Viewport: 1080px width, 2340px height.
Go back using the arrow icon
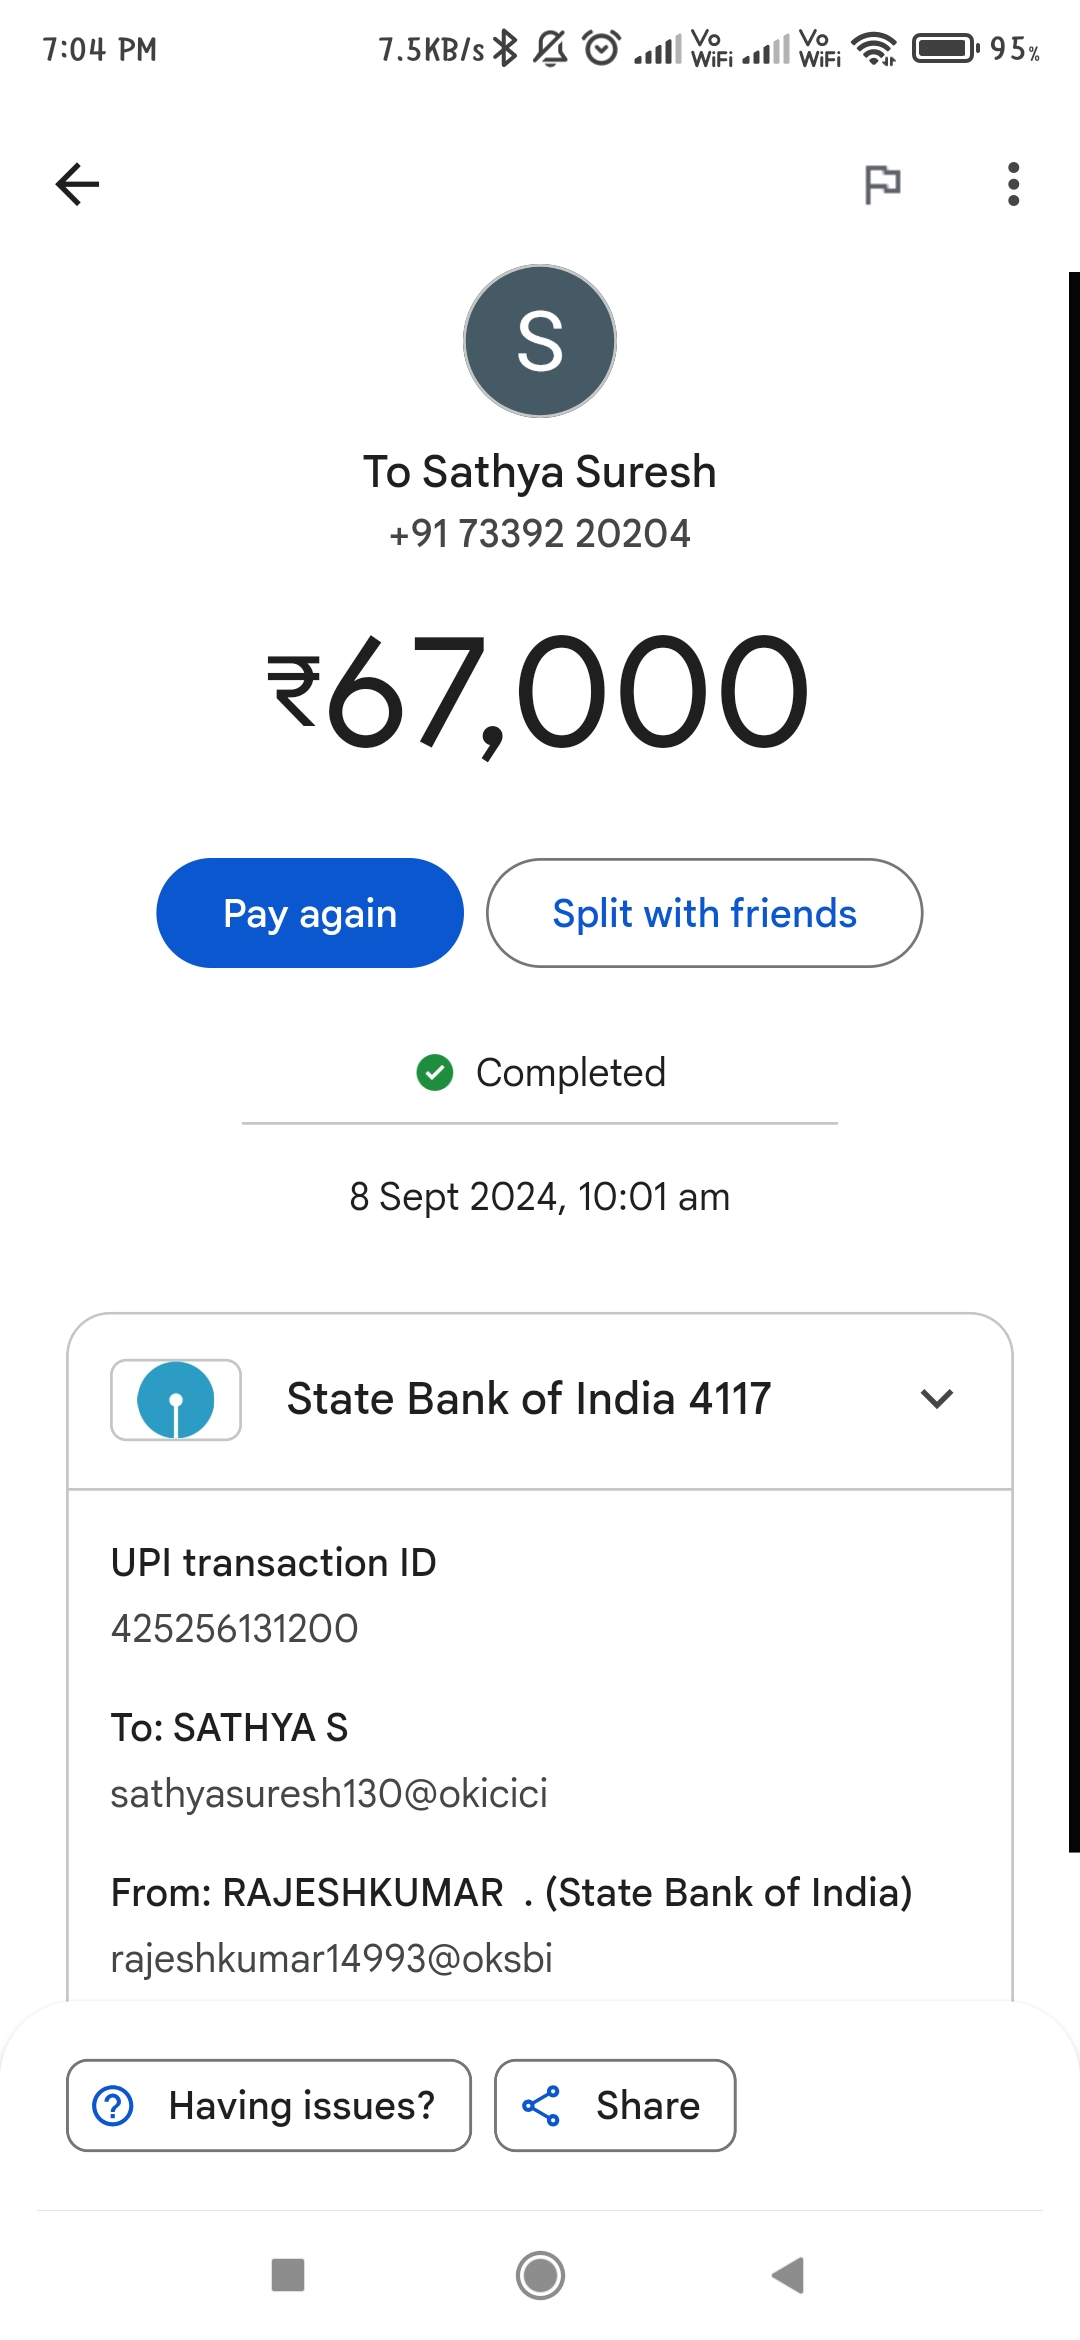[x=77, y=184]
